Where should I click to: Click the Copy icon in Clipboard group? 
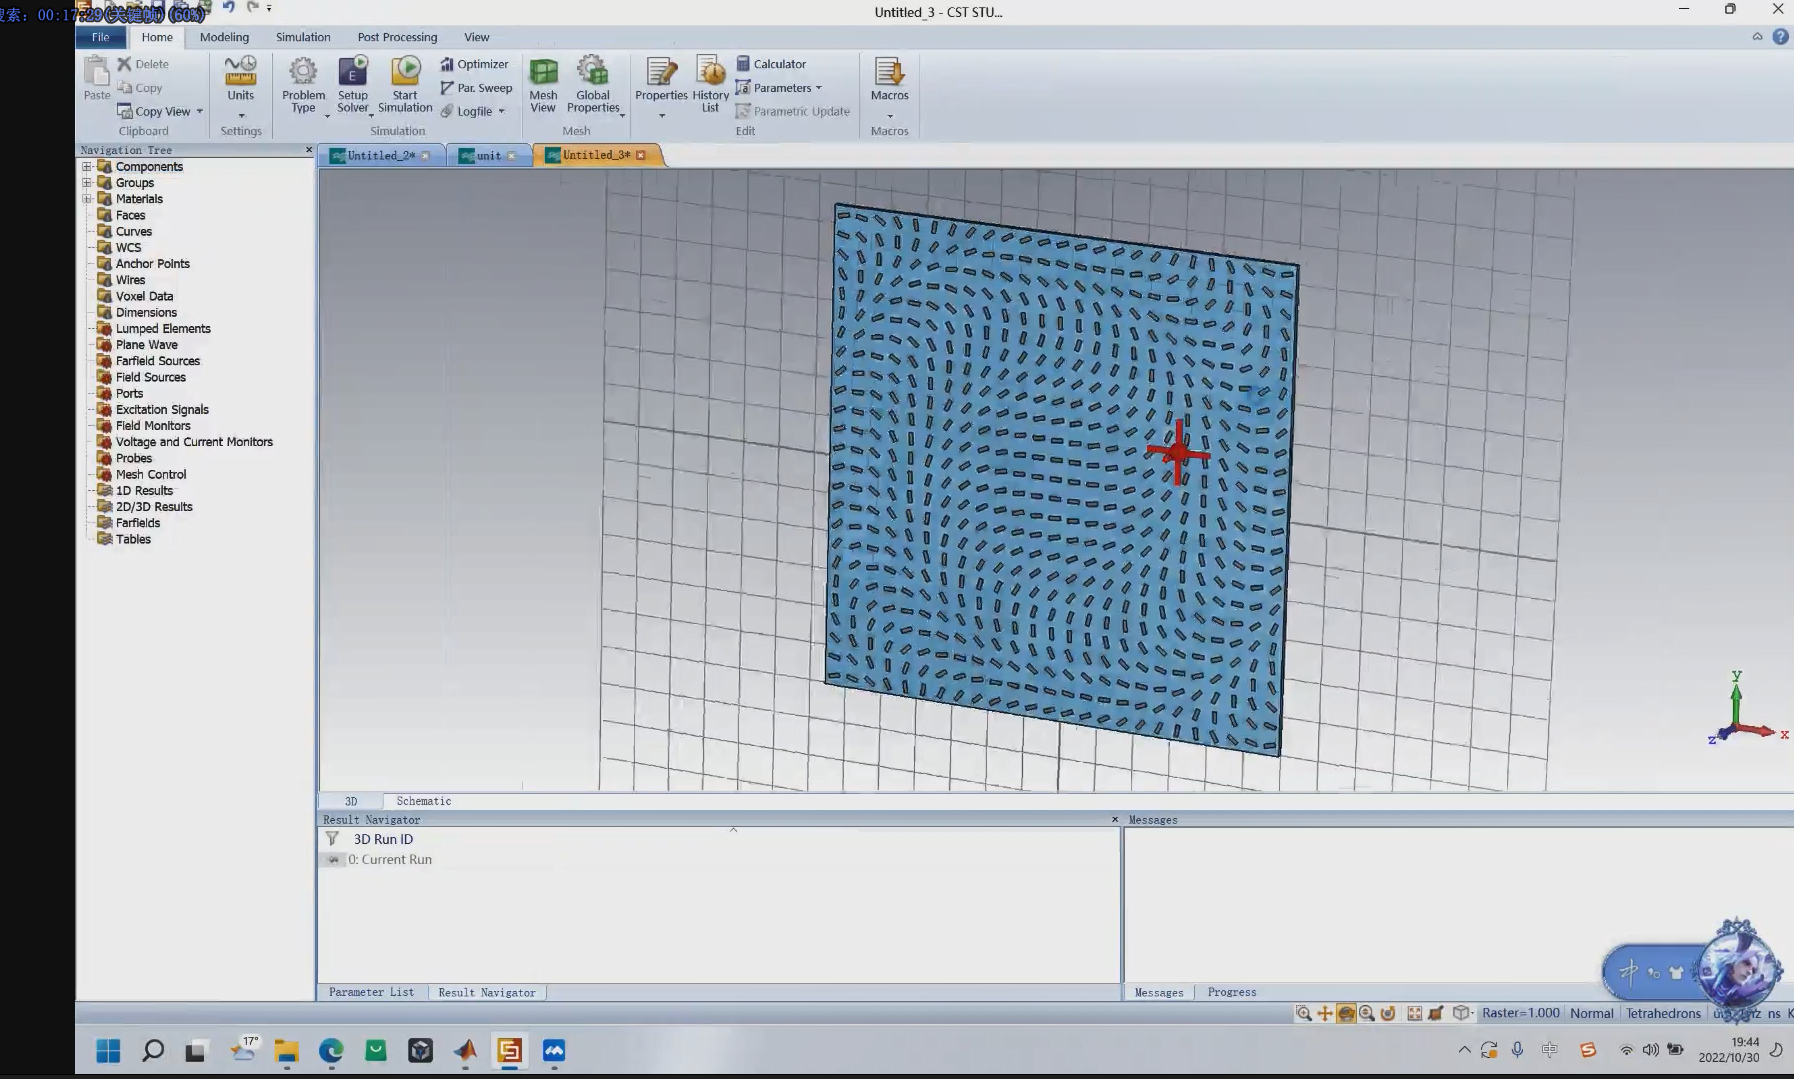coord(124,88)
